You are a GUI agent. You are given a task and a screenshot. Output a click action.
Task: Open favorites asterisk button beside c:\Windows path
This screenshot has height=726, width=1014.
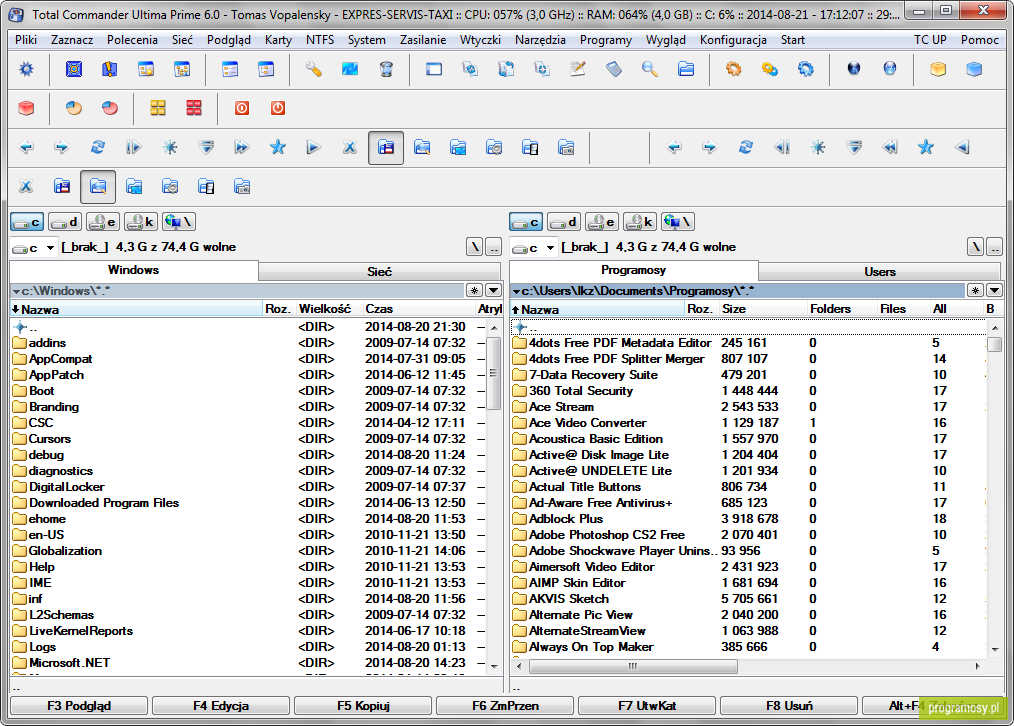474,291
